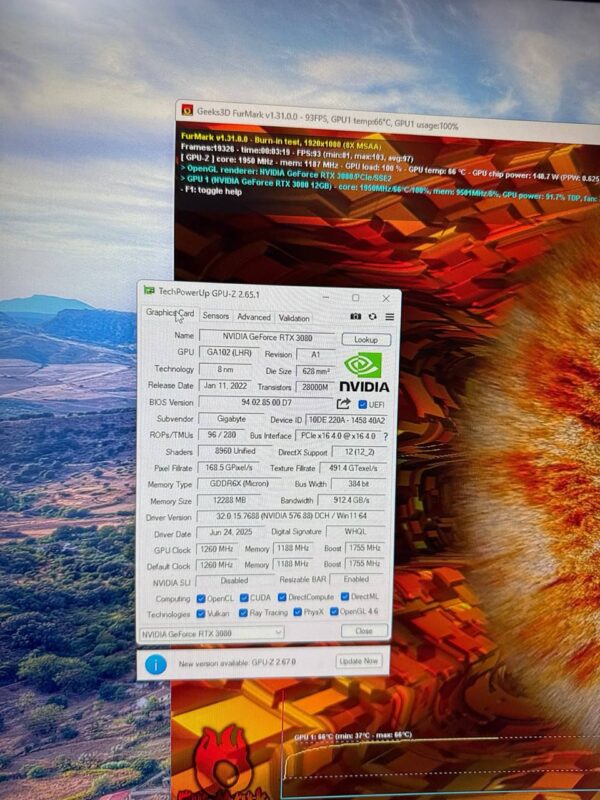Switch to the Advanced tab
600x800 pixels.
(254, 317)
